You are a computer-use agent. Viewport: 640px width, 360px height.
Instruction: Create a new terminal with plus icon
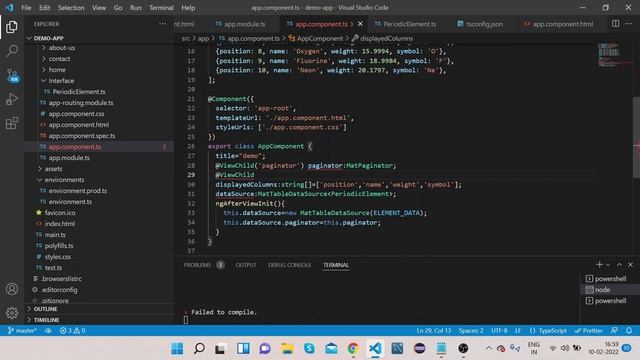point(599,264)
